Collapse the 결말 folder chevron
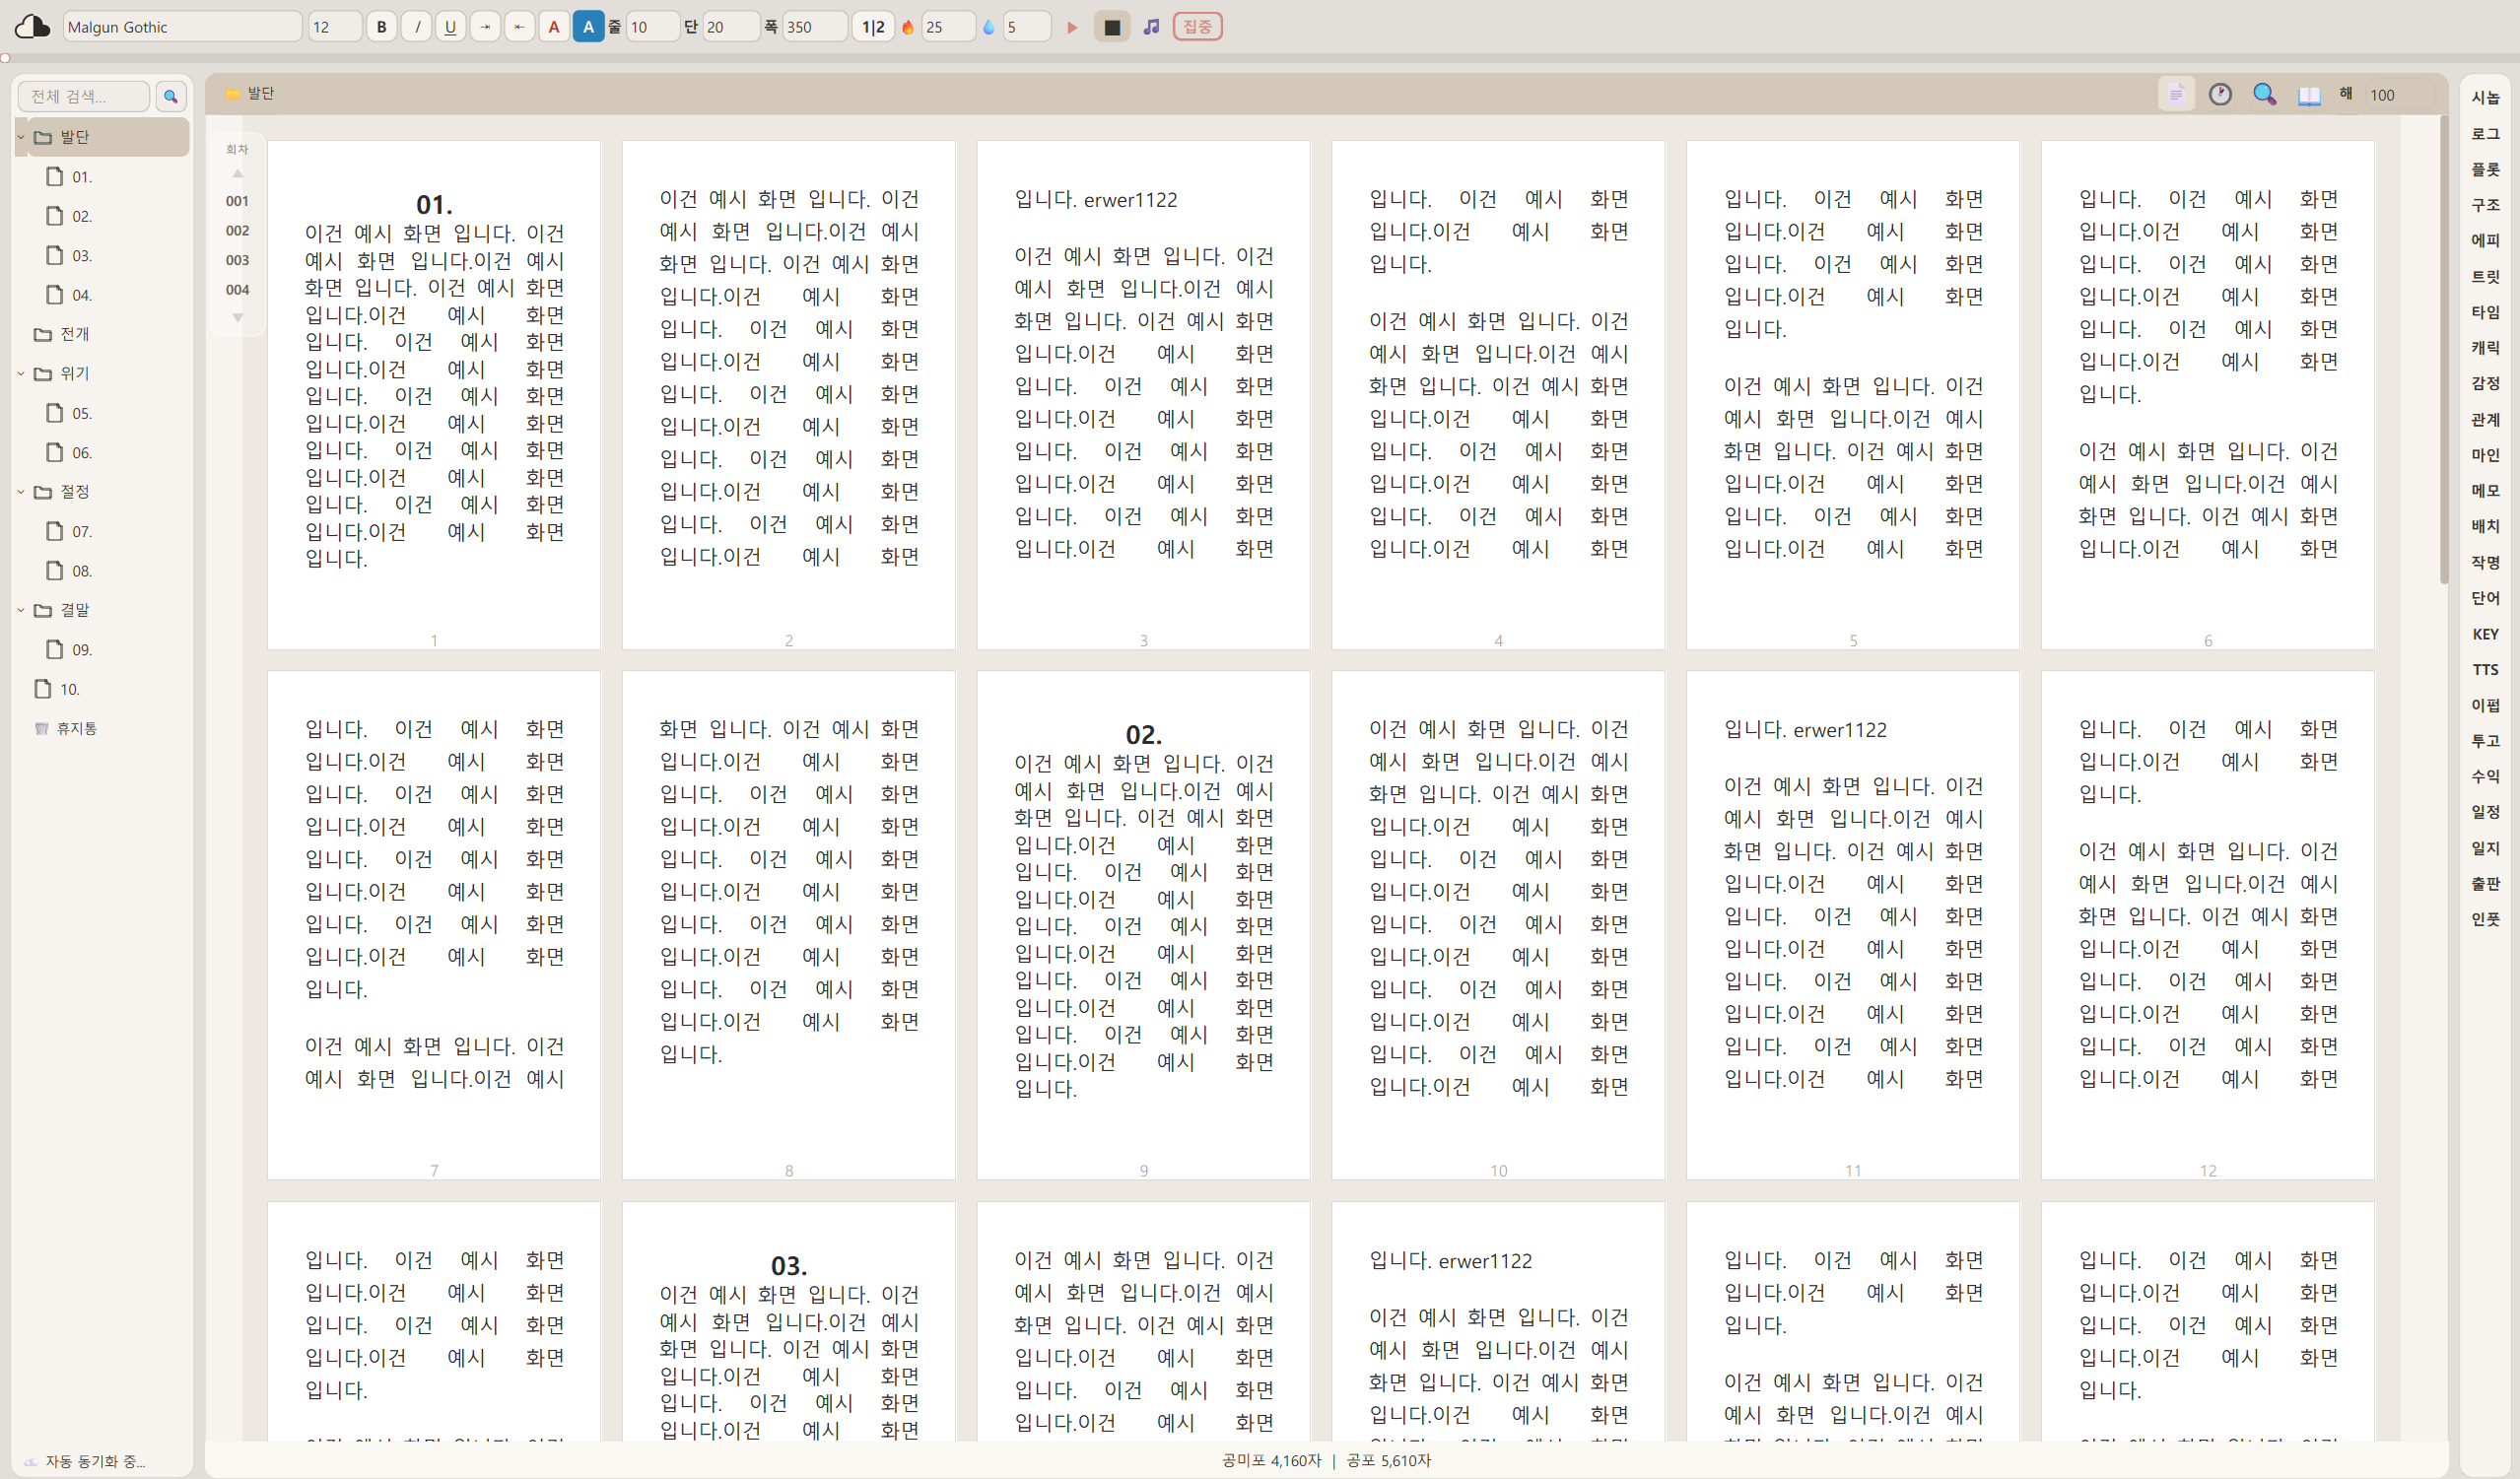The image size is (2520, 1479). tap(21, 609)
